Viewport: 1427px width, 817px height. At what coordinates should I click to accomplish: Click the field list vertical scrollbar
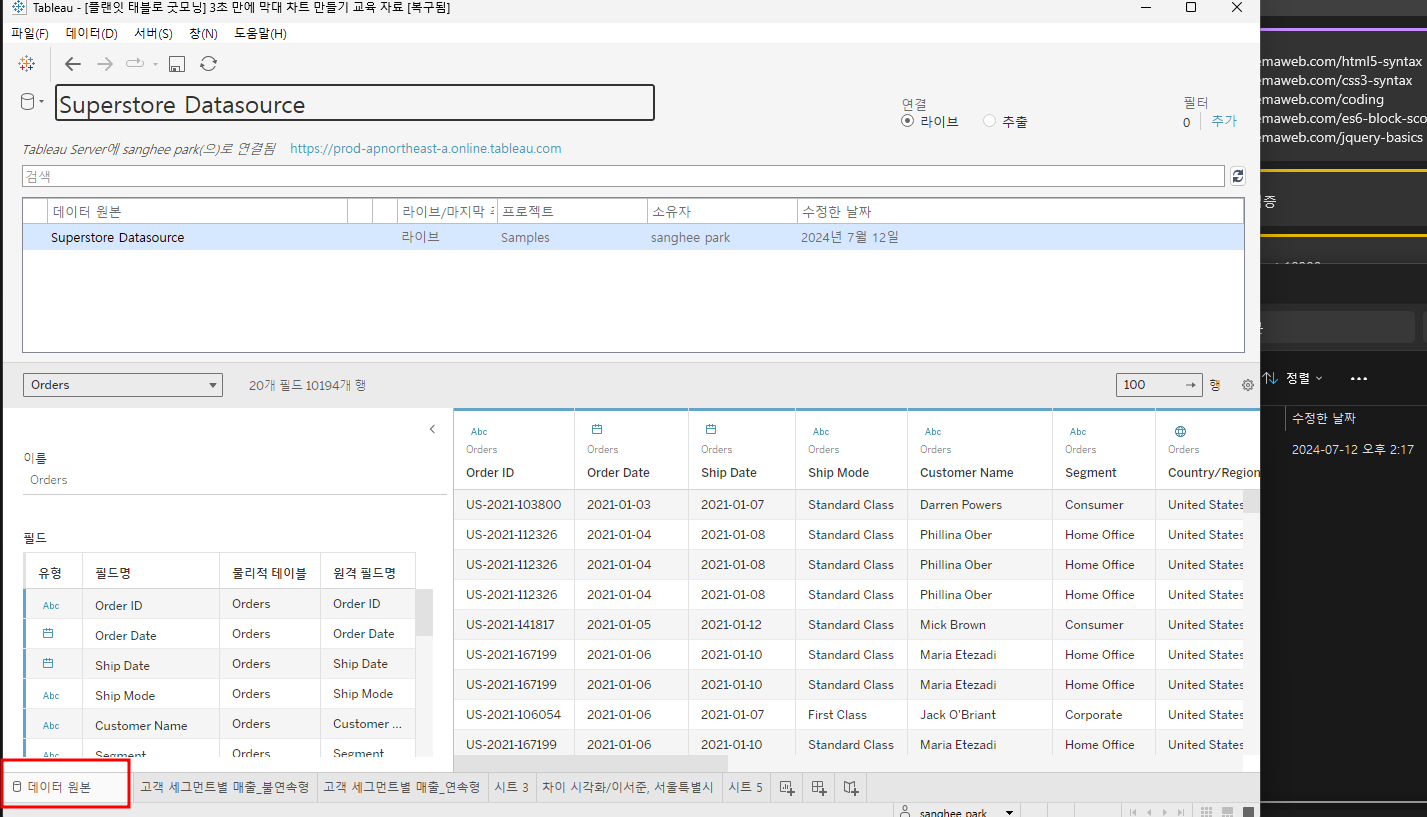(424, 612)
